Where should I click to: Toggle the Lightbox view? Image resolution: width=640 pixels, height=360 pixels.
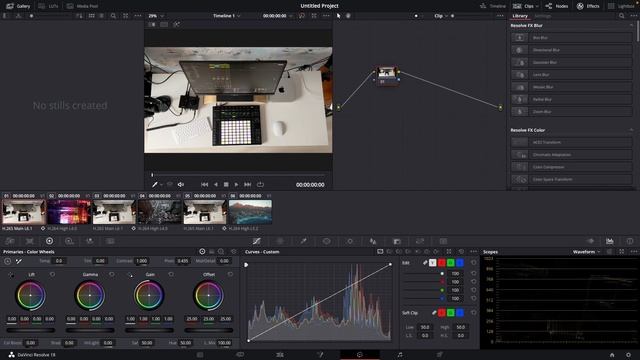pos(621,6)
